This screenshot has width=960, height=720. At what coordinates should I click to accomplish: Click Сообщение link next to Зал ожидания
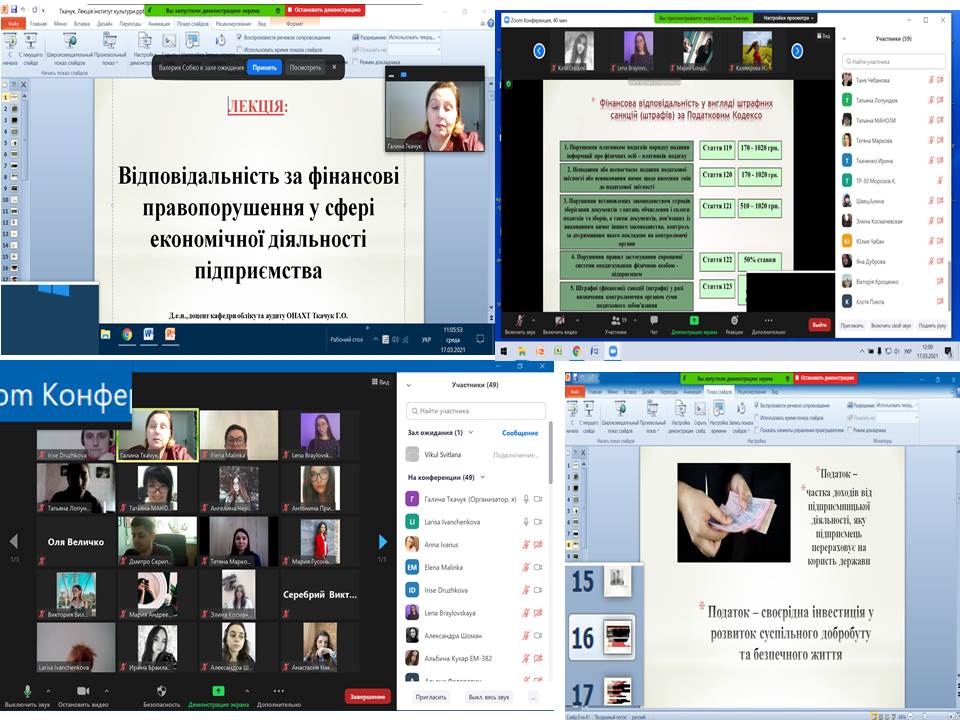[x=520, y=433]
